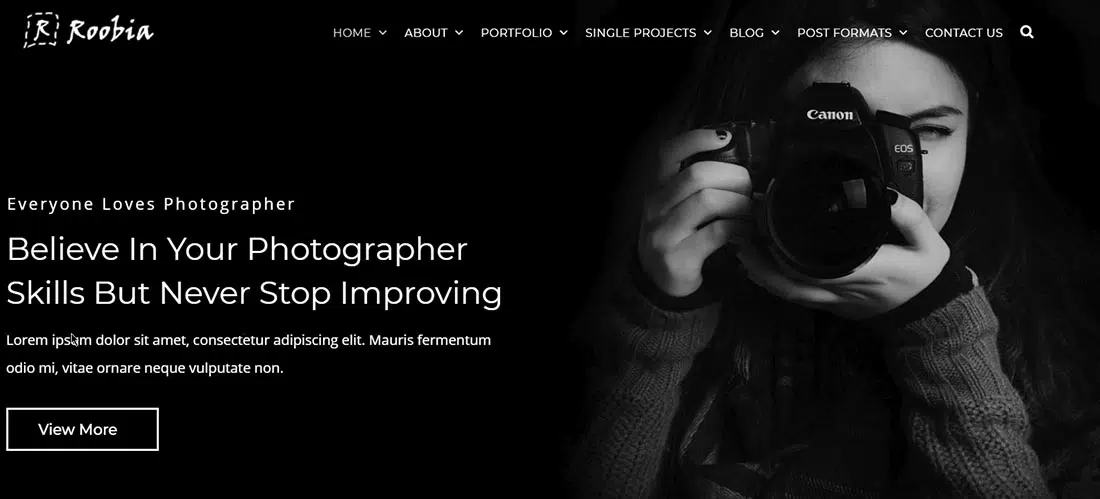Select PORTFOLIO in the navigation
Image resolution: width=1100 pixels, height=499 pixels.
(x=516, y=32)
